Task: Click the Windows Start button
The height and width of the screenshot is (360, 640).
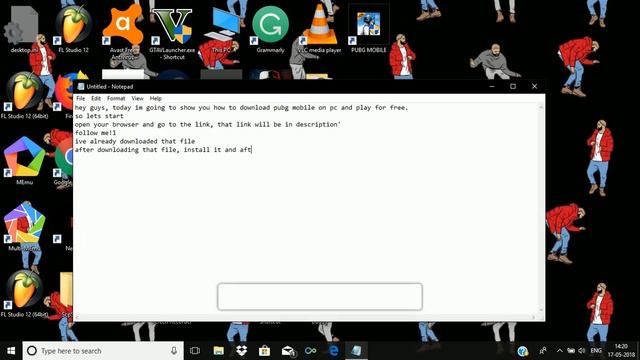Action: [x=11, y=351]
